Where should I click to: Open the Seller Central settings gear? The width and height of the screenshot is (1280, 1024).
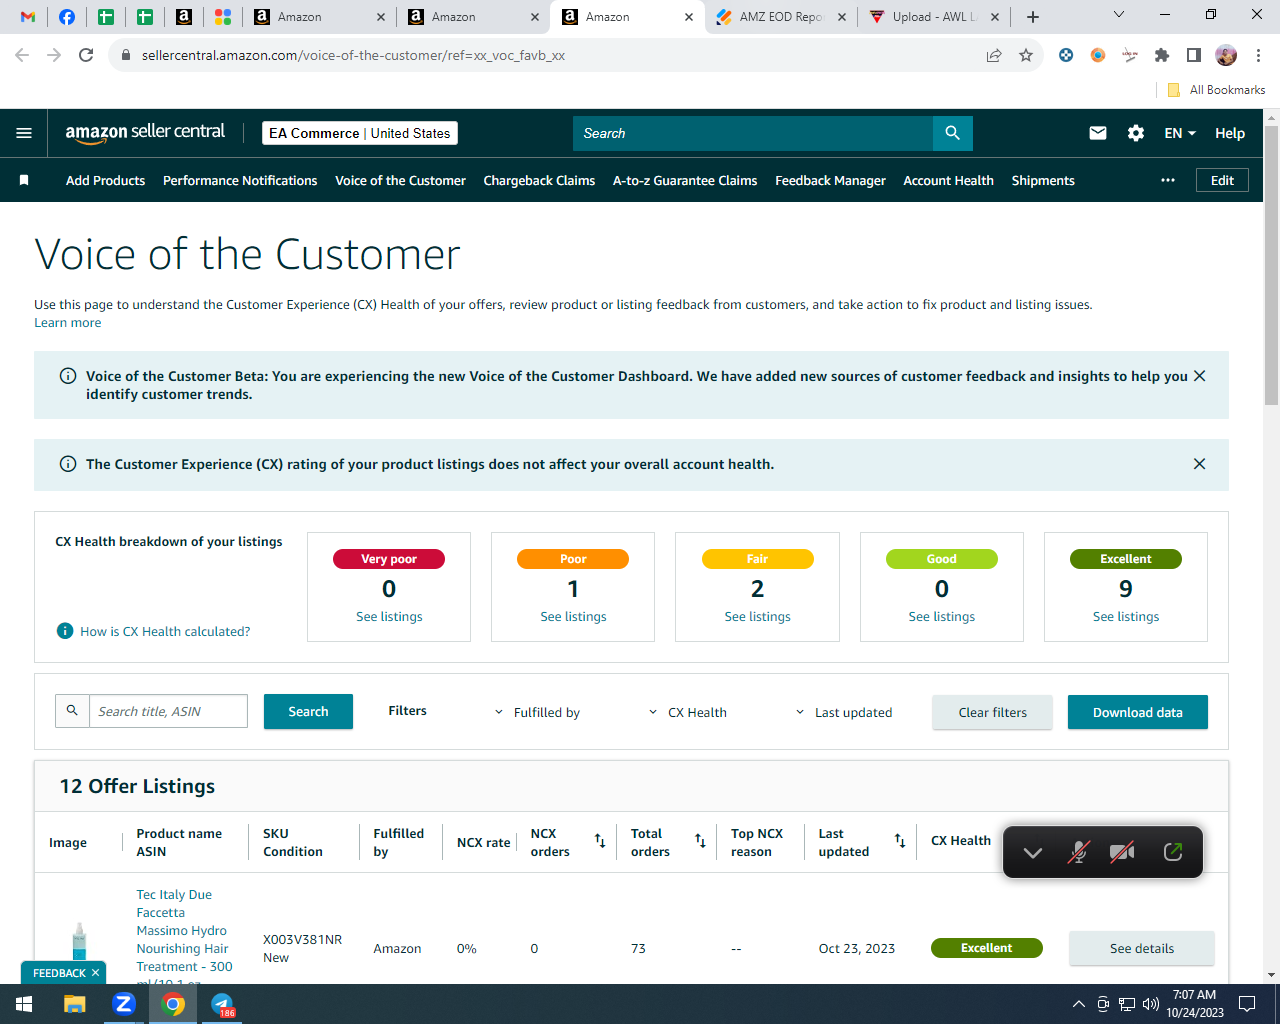pyautogui.click(x=1136, y=133)
